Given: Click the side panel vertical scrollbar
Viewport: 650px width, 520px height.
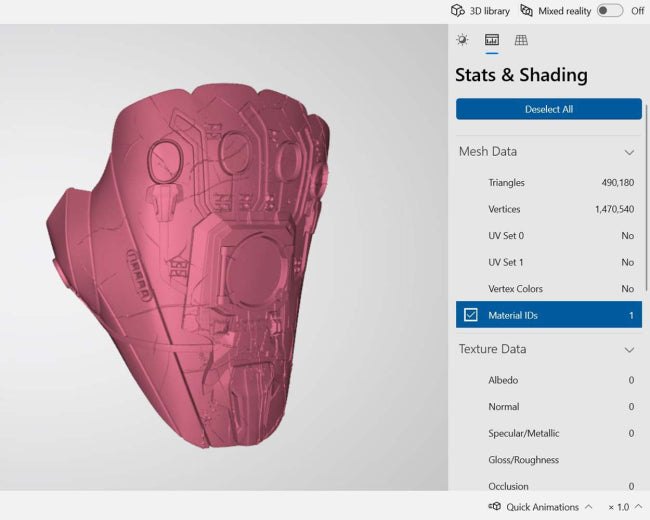Looking at the screenshot, I should pos(646,198).
